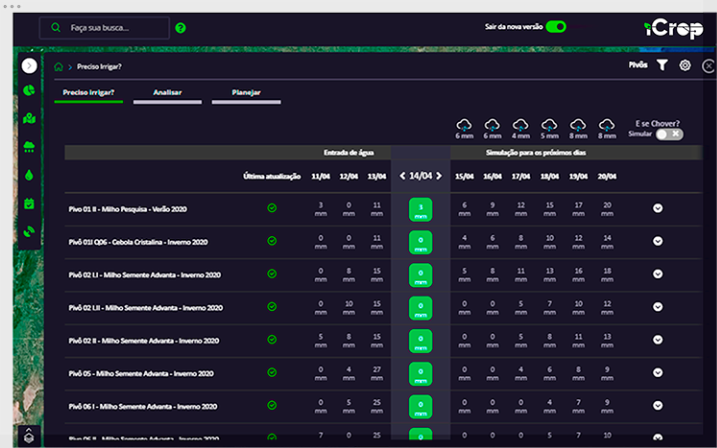Viewport: 717px width, 448px height.
Task: Click update check icon for Pivô 02 I.I row
Action: (272, 274)
